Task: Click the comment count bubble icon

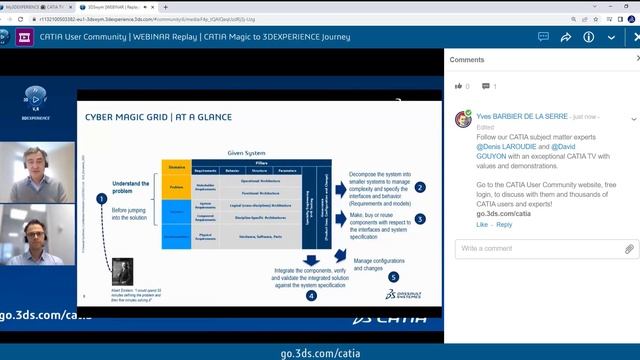Action: [x=486, y=86]
